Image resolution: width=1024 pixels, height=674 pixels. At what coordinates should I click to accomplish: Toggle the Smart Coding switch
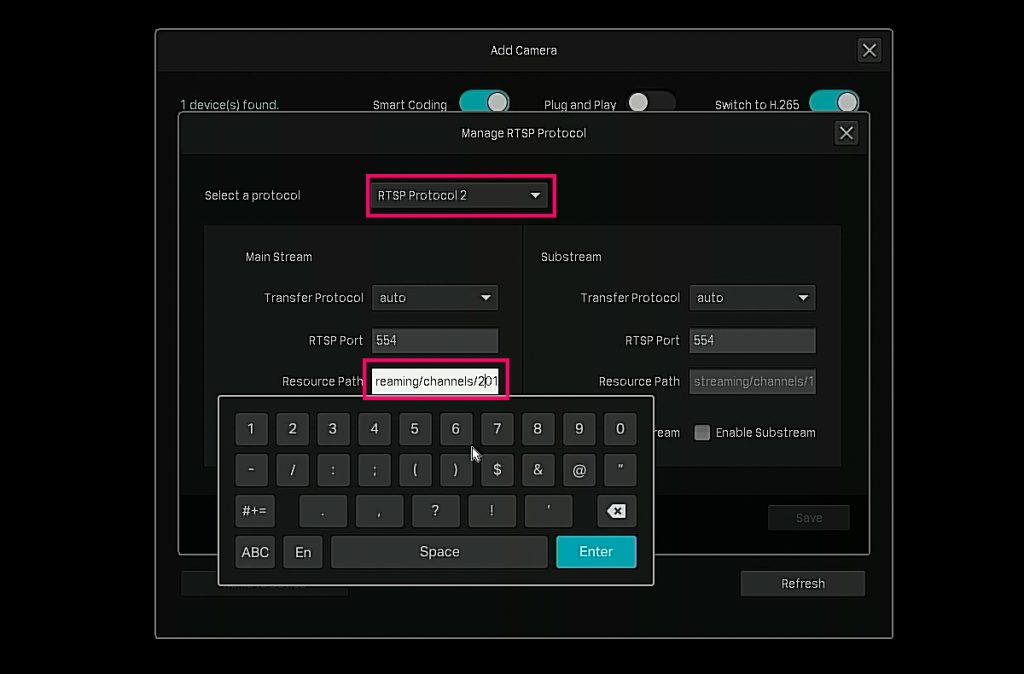coord(484,103)
